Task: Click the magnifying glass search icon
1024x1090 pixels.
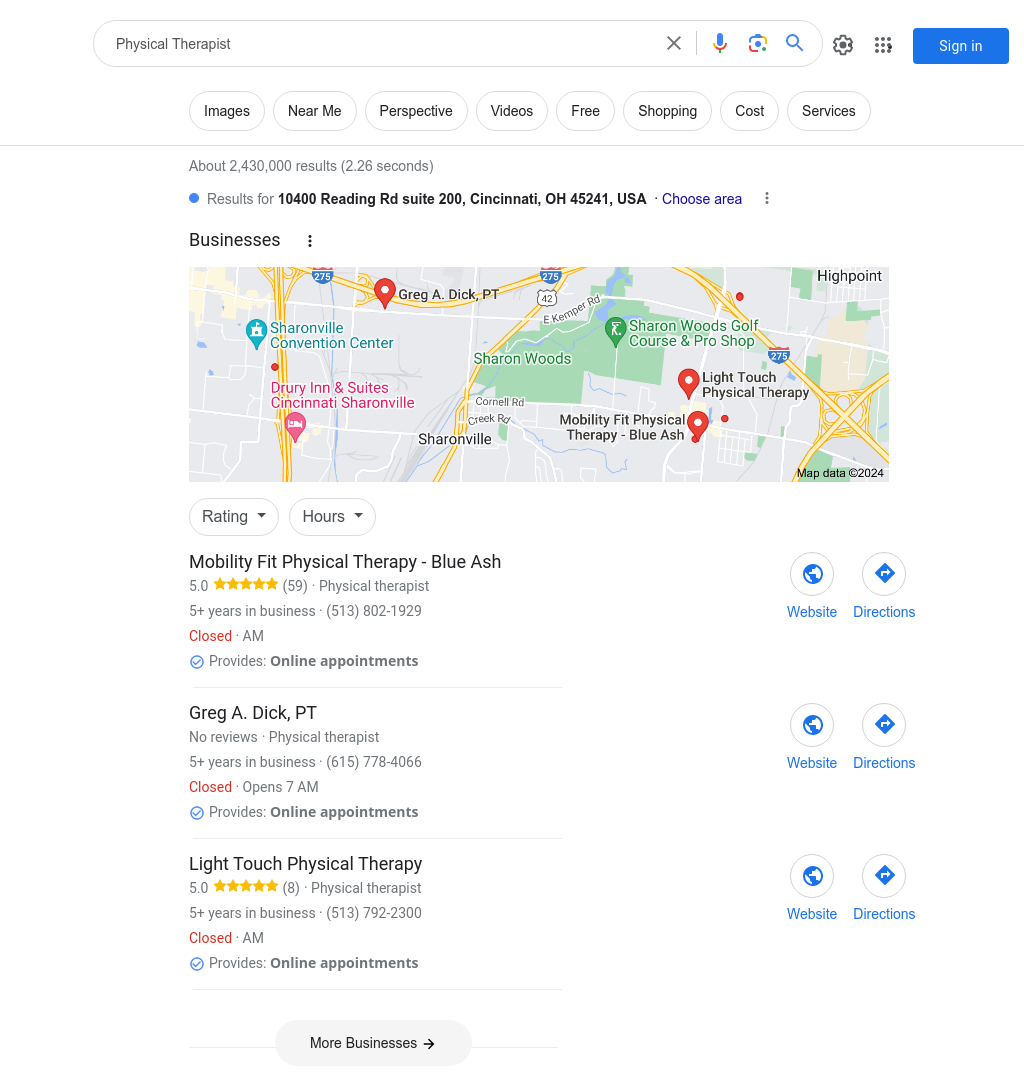Action: (795, 43)
